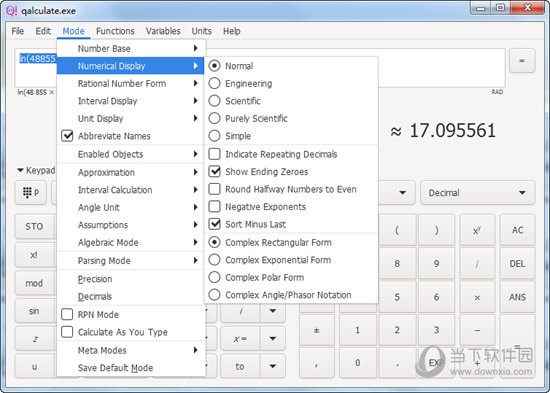Enable Indicate Repeating Decimals

coord(291,154)
